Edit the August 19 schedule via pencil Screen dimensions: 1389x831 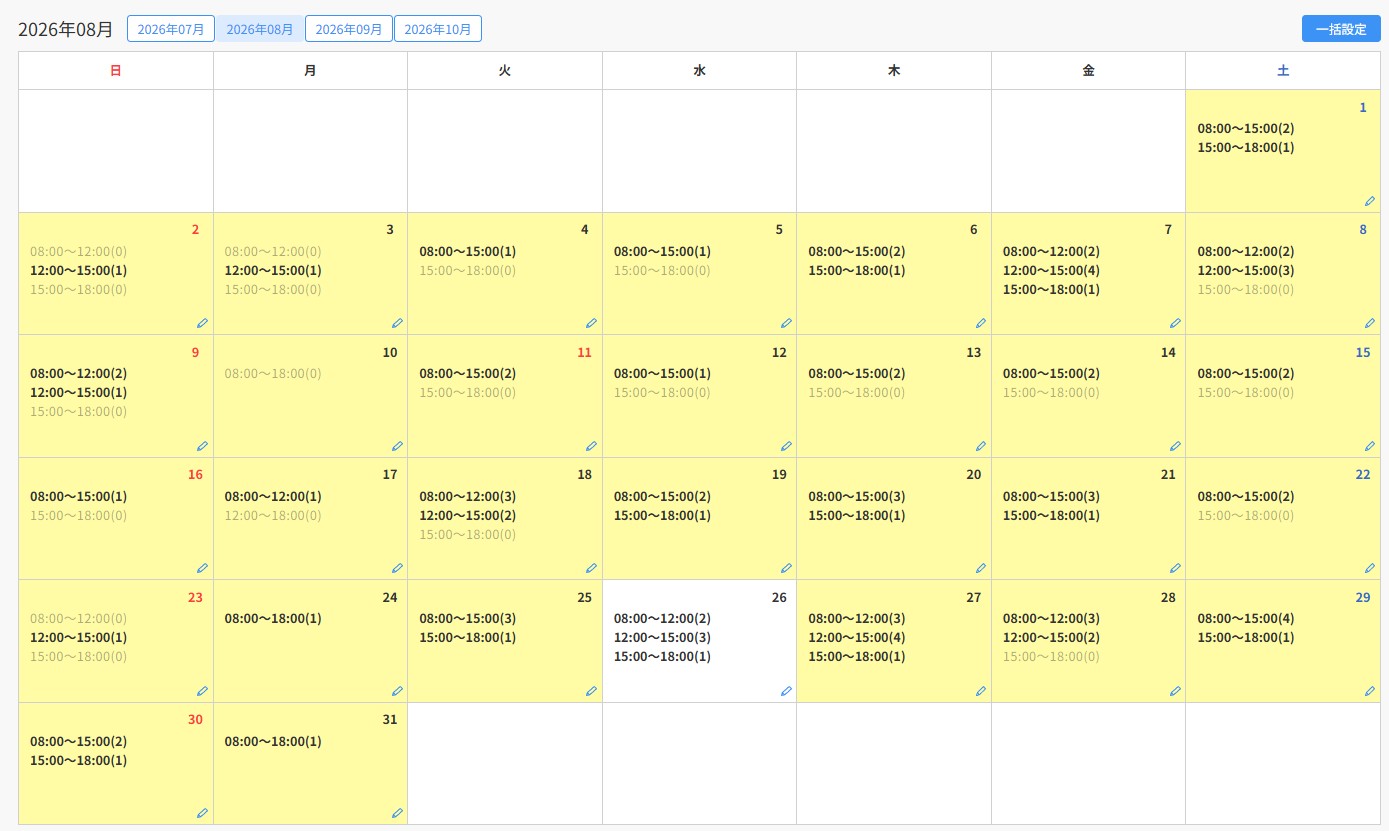point(786,568)
